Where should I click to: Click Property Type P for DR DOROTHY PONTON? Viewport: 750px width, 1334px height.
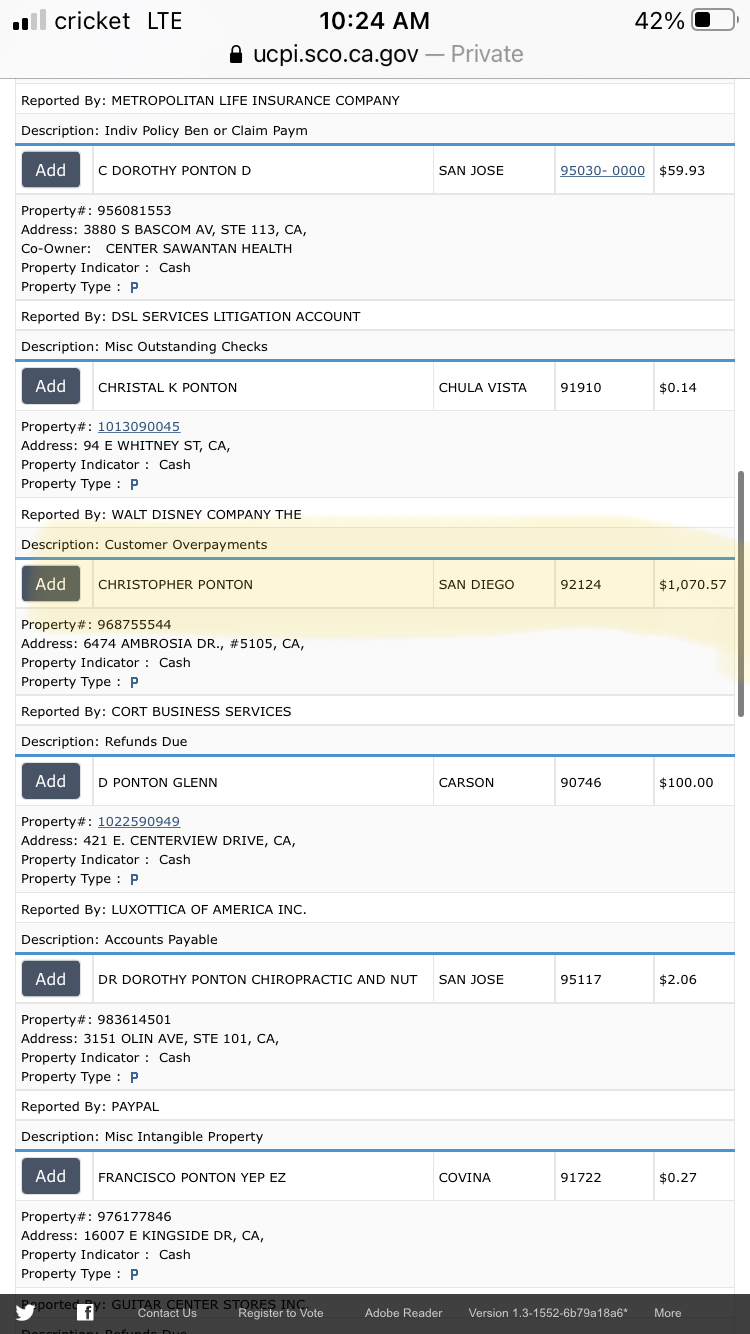click(x=134, y=1077)
